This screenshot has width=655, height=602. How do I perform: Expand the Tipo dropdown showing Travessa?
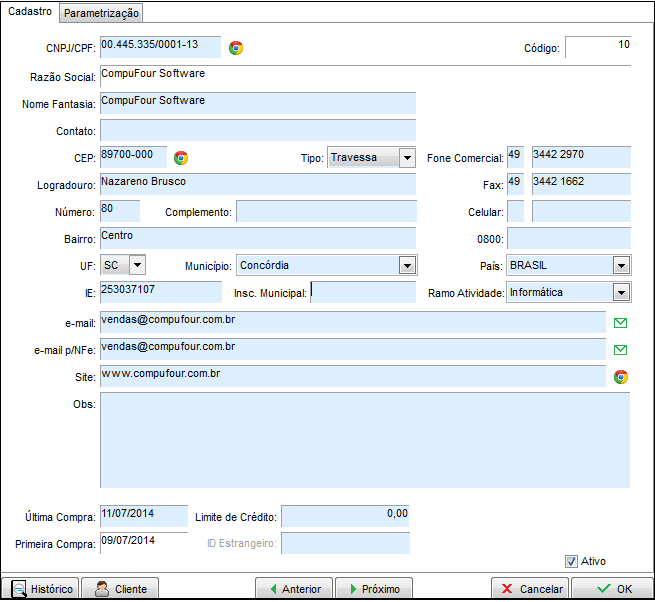(x=406, y=158)
